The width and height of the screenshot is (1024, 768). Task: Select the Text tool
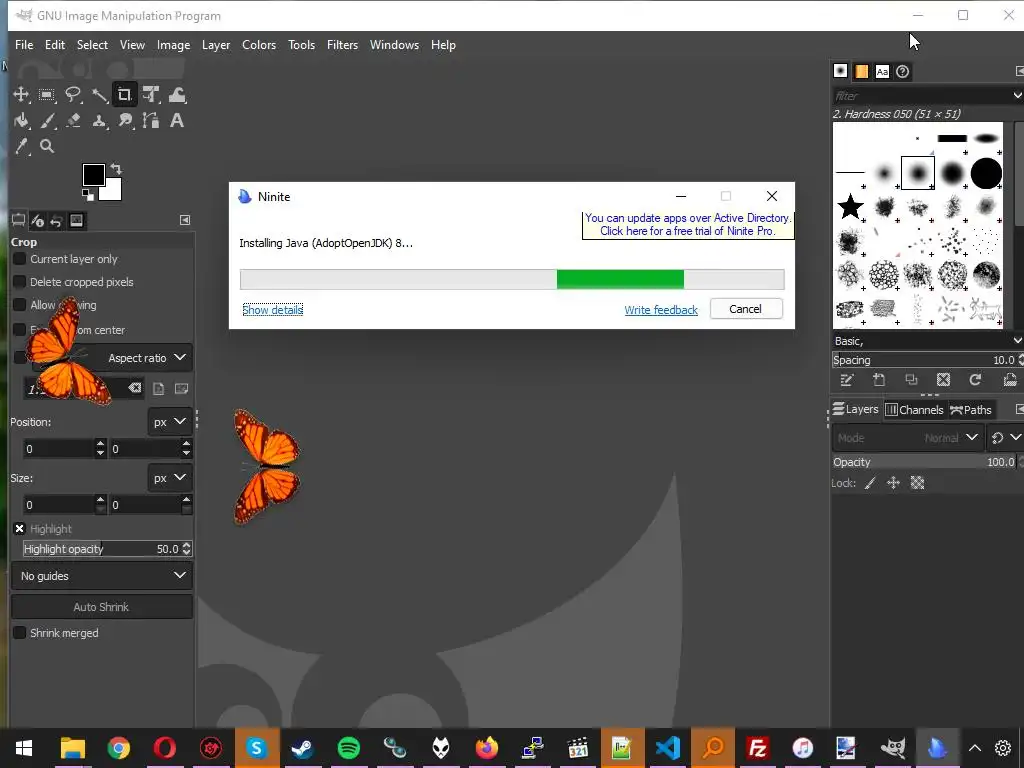pos(176,121)
